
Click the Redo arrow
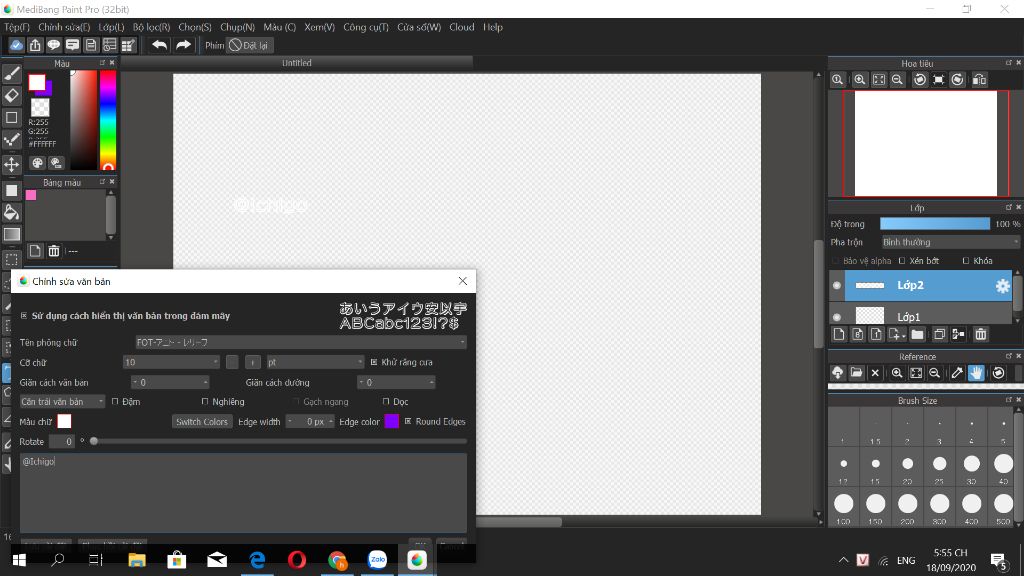point(184,45)
